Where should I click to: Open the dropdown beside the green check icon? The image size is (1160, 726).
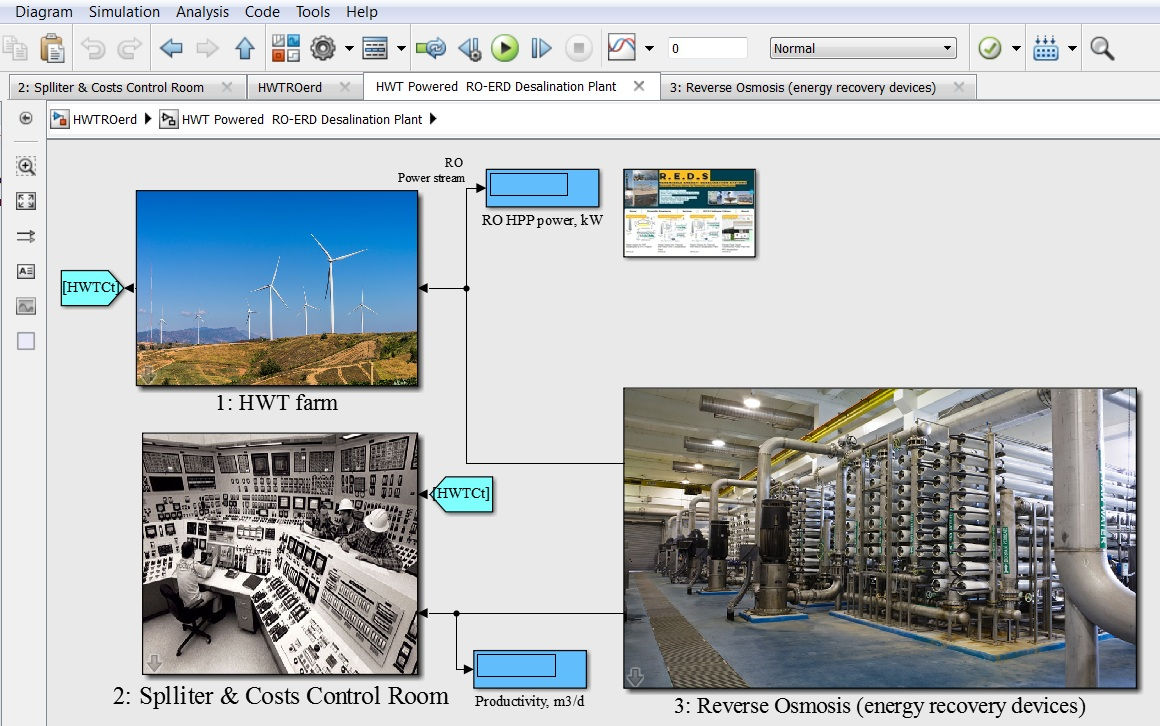click(x=1014, y=47)
